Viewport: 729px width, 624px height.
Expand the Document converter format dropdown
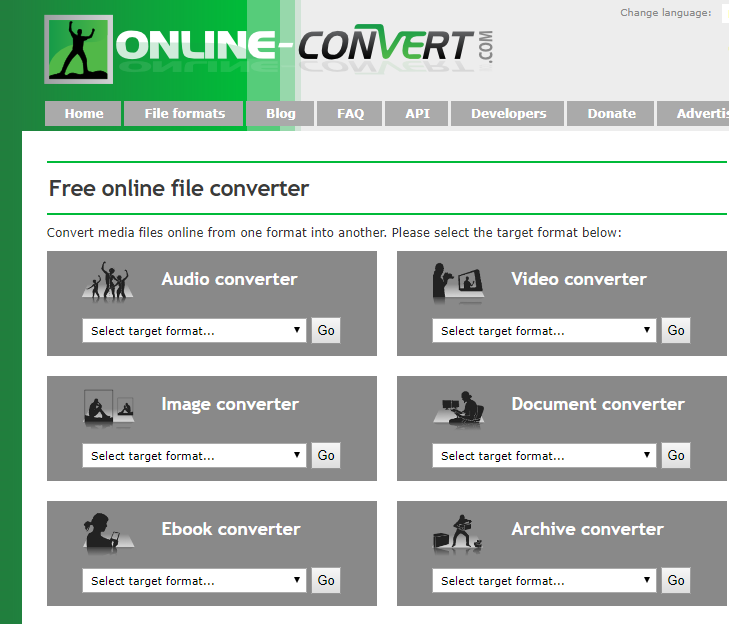pos(544,456)
